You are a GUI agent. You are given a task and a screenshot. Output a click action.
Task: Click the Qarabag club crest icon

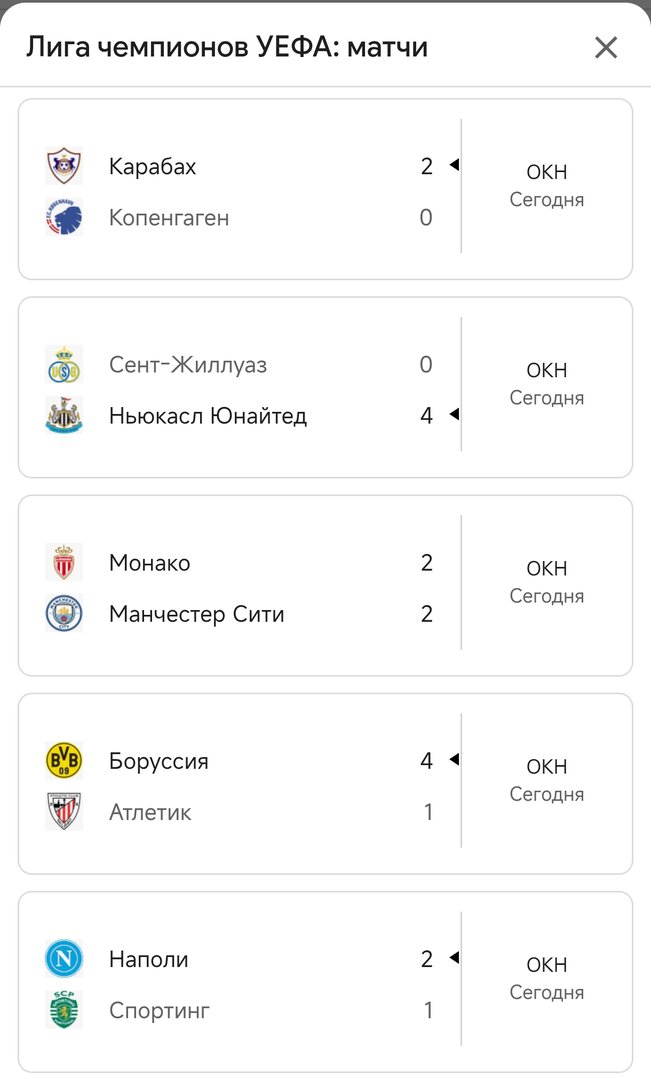(64, 166)
